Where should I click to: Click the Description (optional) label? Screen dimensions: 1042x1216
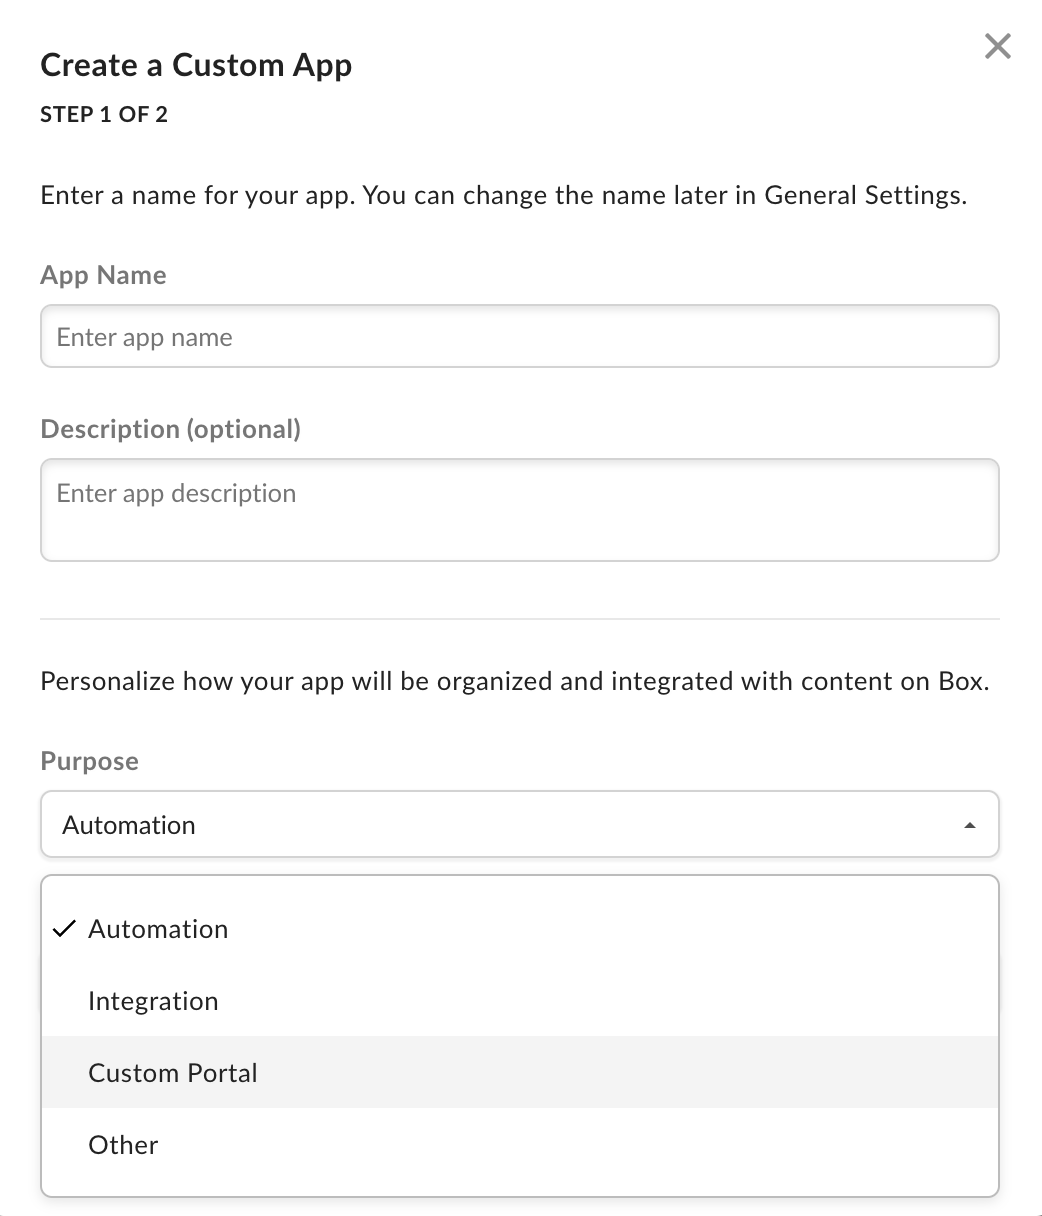[x=170, y=429]
